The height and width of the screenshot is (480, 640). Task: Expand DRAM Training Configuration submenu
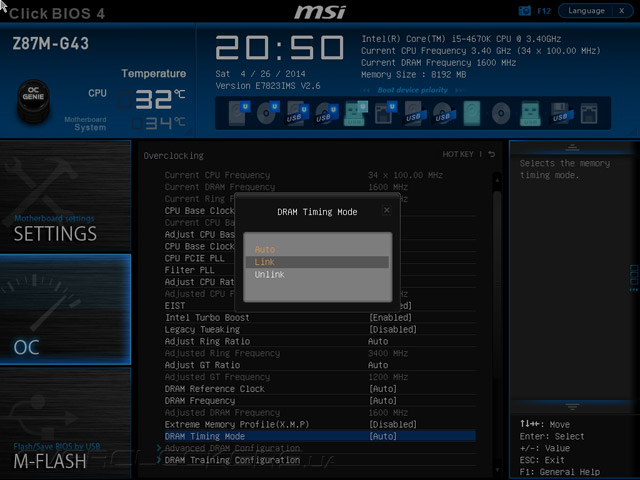[x=232, y=460]
